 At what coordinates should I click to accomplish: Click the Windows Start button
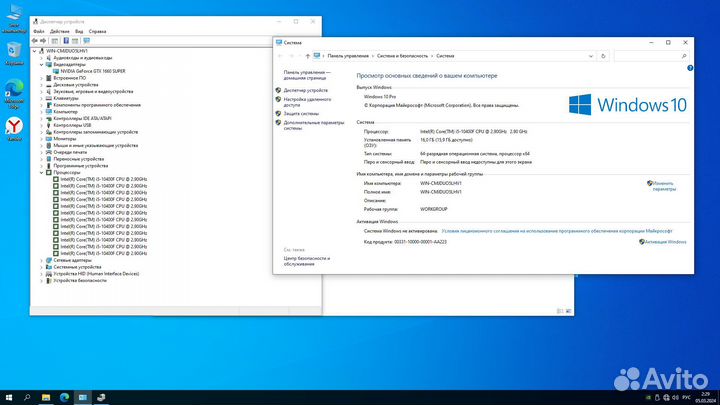9,398
